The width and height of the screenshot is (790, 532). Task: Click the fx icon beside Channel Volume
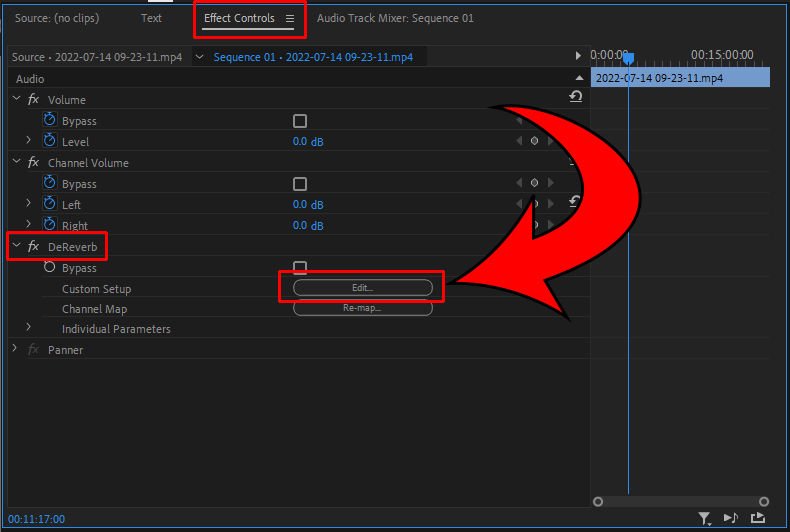[x=33, y=162]
